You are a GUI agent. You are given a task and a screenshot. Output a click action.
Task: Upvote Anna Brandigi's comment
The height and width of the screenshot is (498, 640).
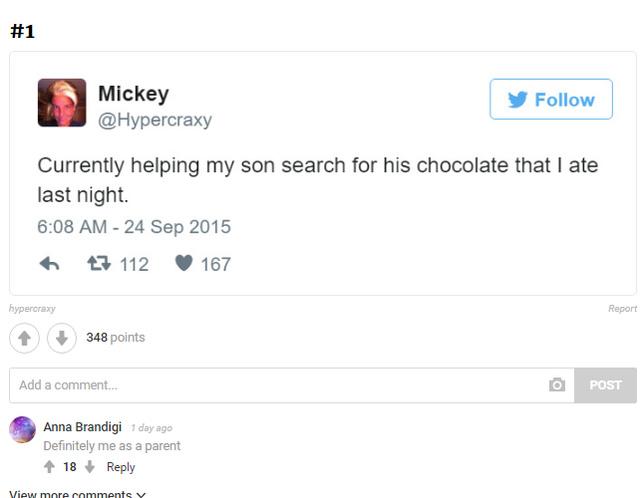point(49,467)
